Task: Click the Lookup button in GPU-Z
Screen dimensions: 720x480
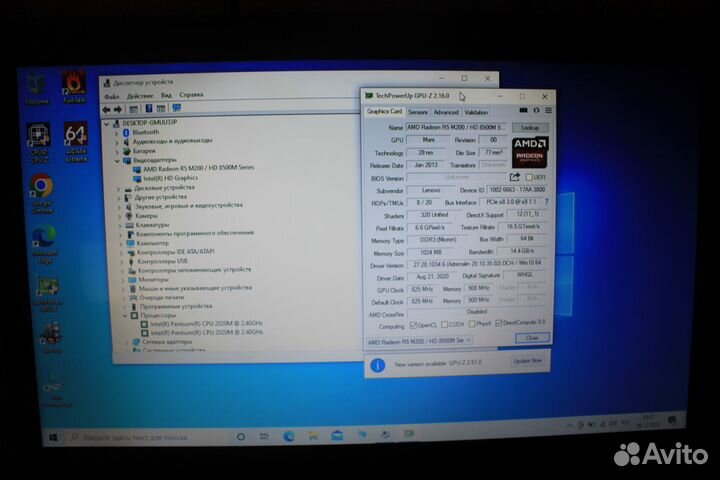Action: (530, 128)
